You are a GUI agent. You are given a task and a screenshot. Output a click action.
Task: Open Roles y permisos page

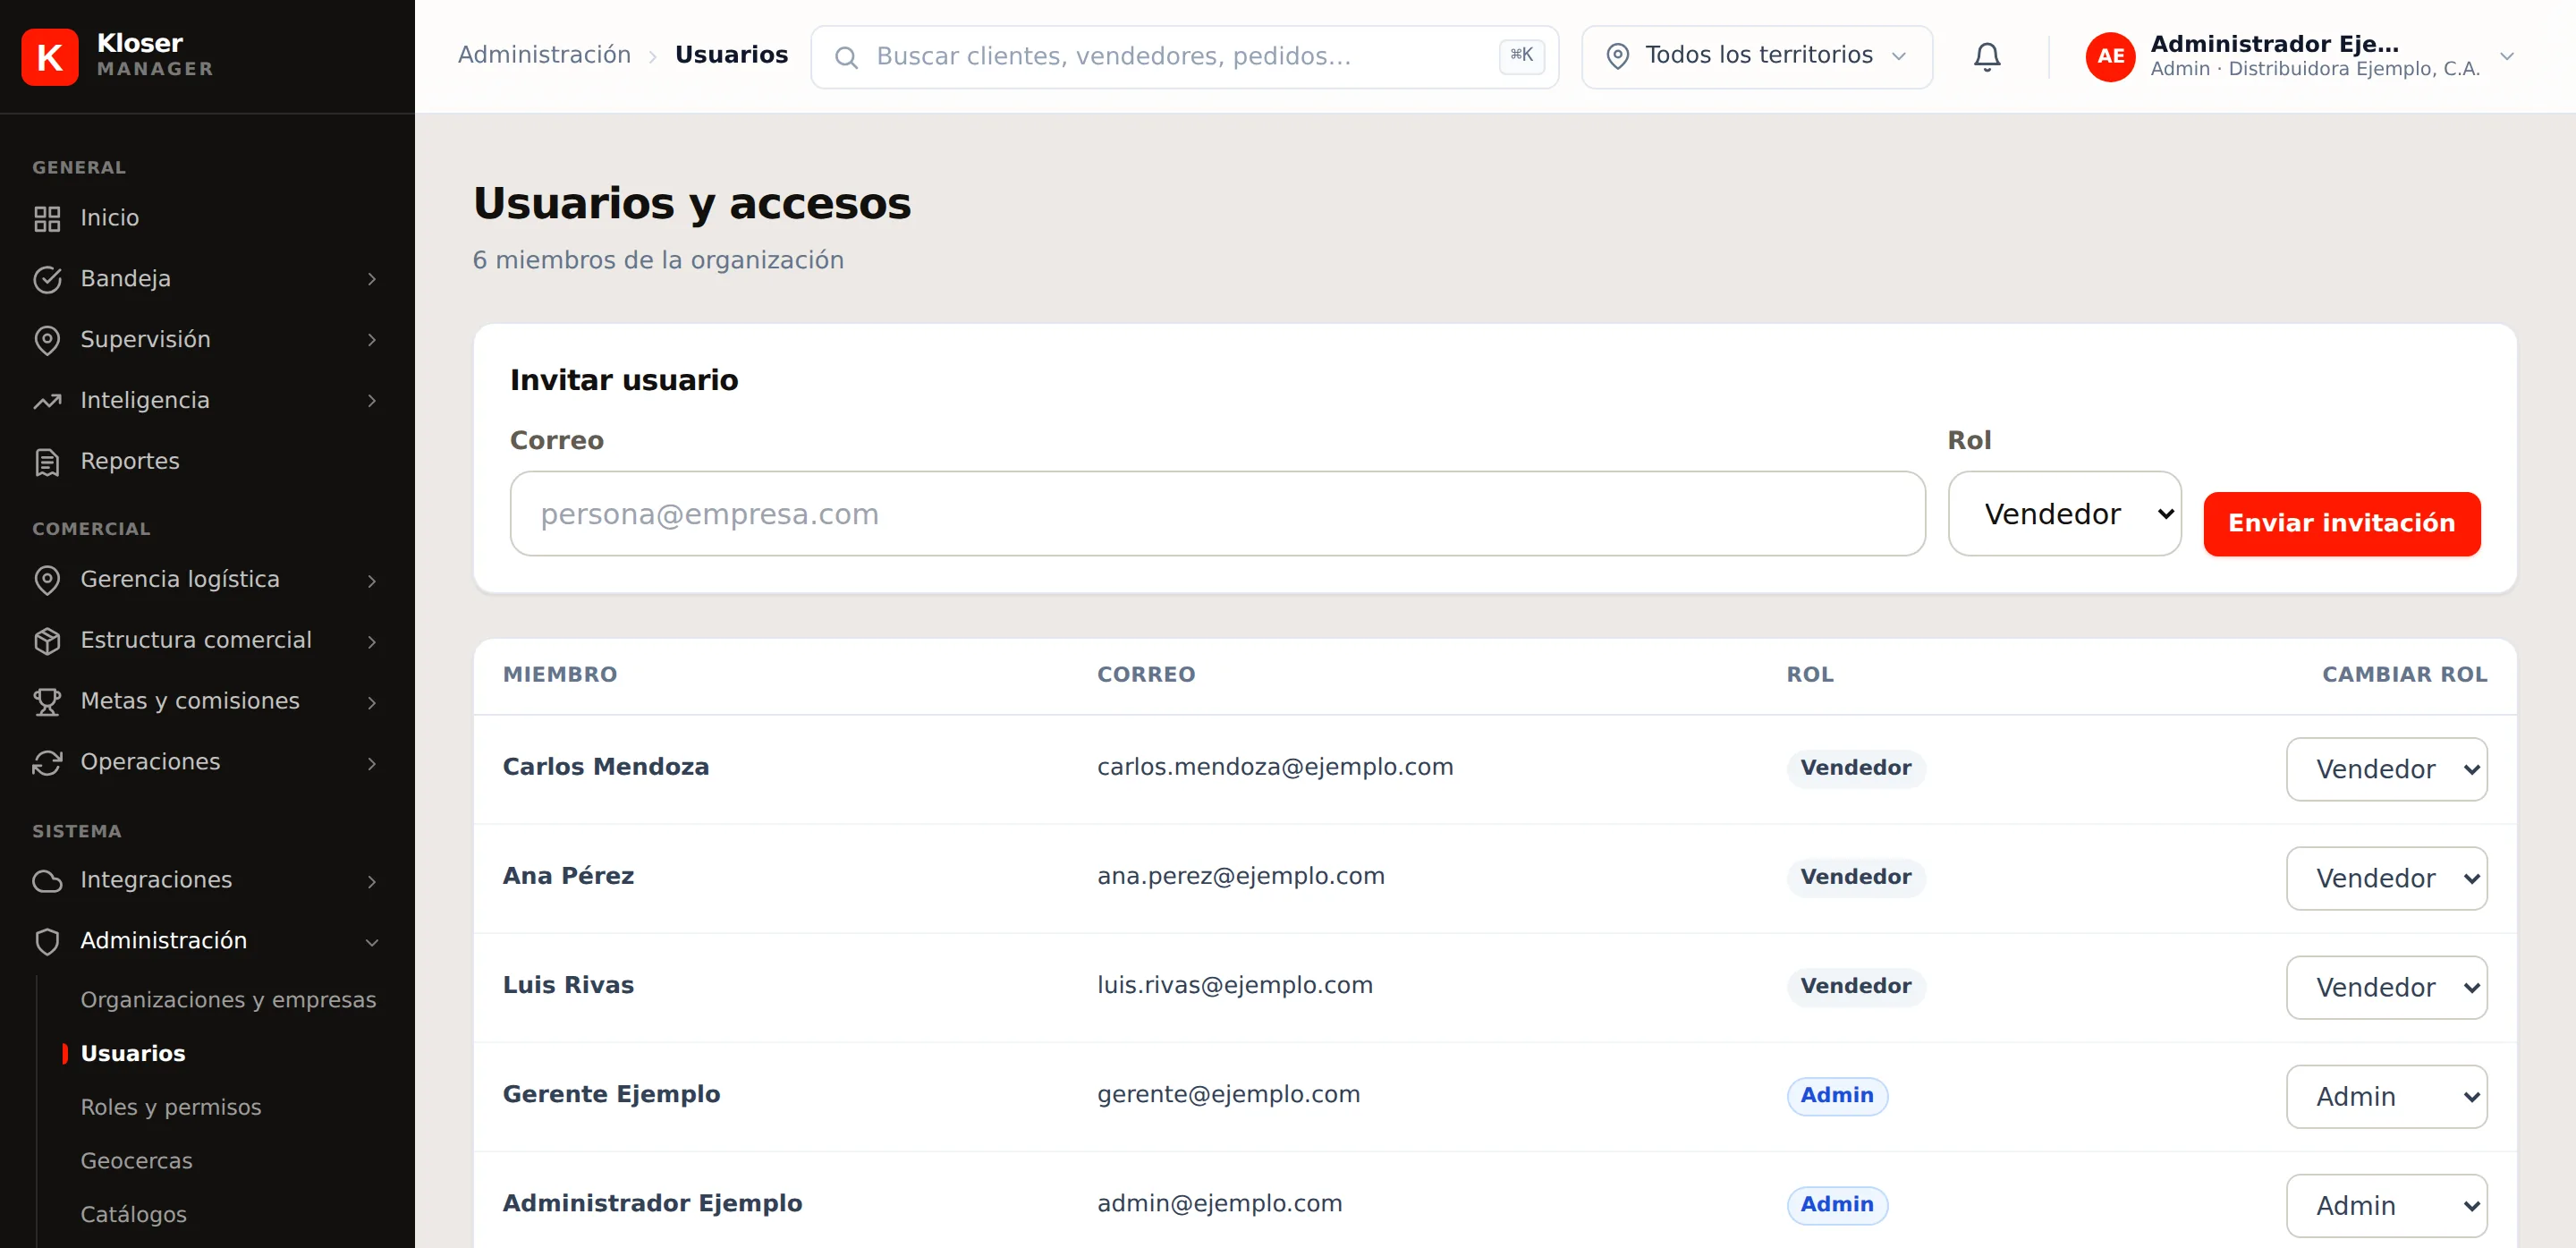(x=171, y=1107)
